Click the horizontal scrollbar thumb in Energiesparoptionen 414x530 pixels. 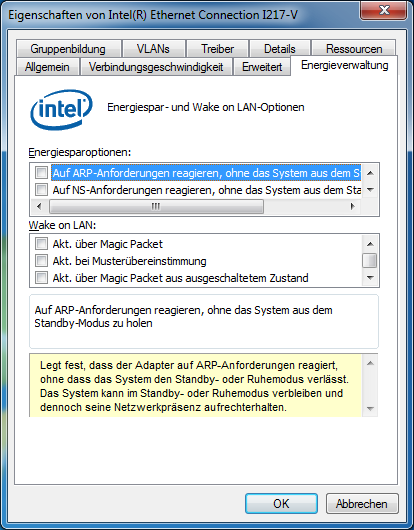pyautogui.click(x=156, y=206)
